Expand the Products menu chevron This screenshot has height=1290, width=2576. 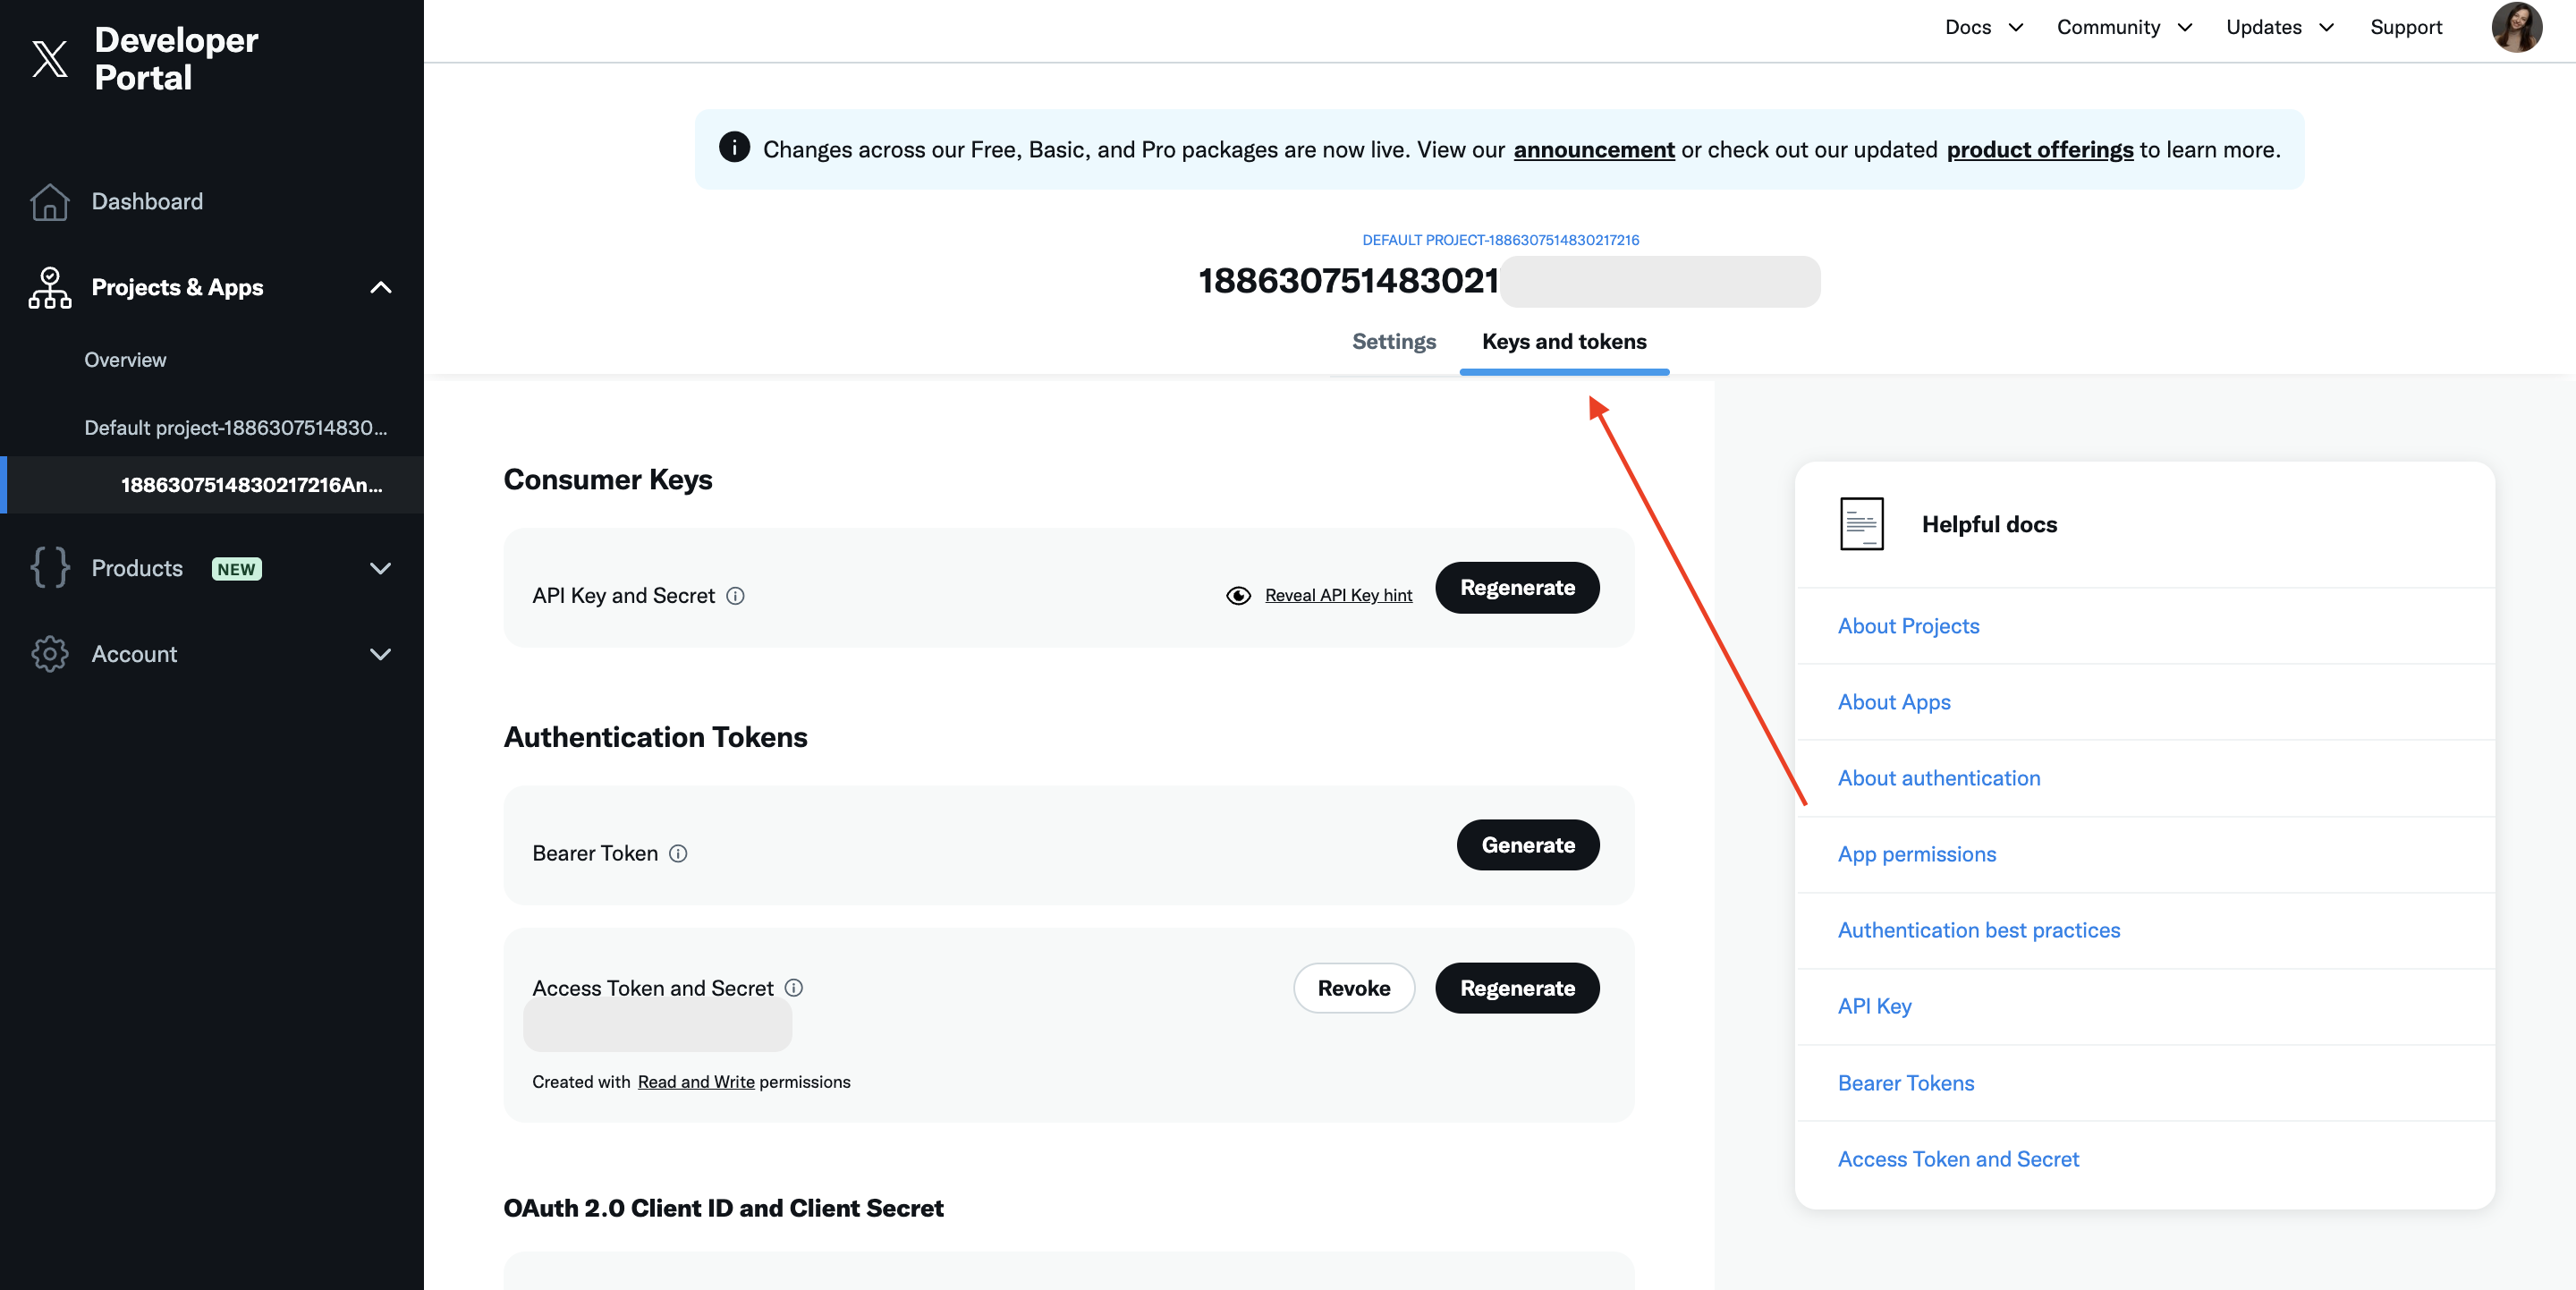click(x=381, y=568)
